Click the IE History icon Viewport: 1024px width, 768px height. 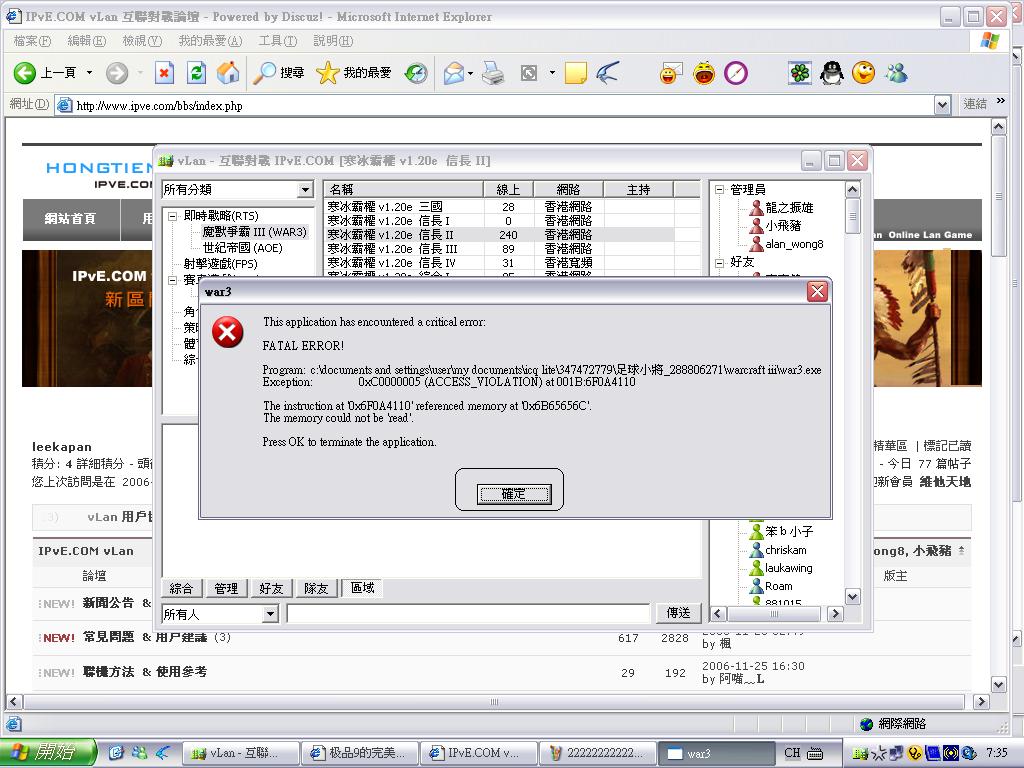click(x=415, y=72)
